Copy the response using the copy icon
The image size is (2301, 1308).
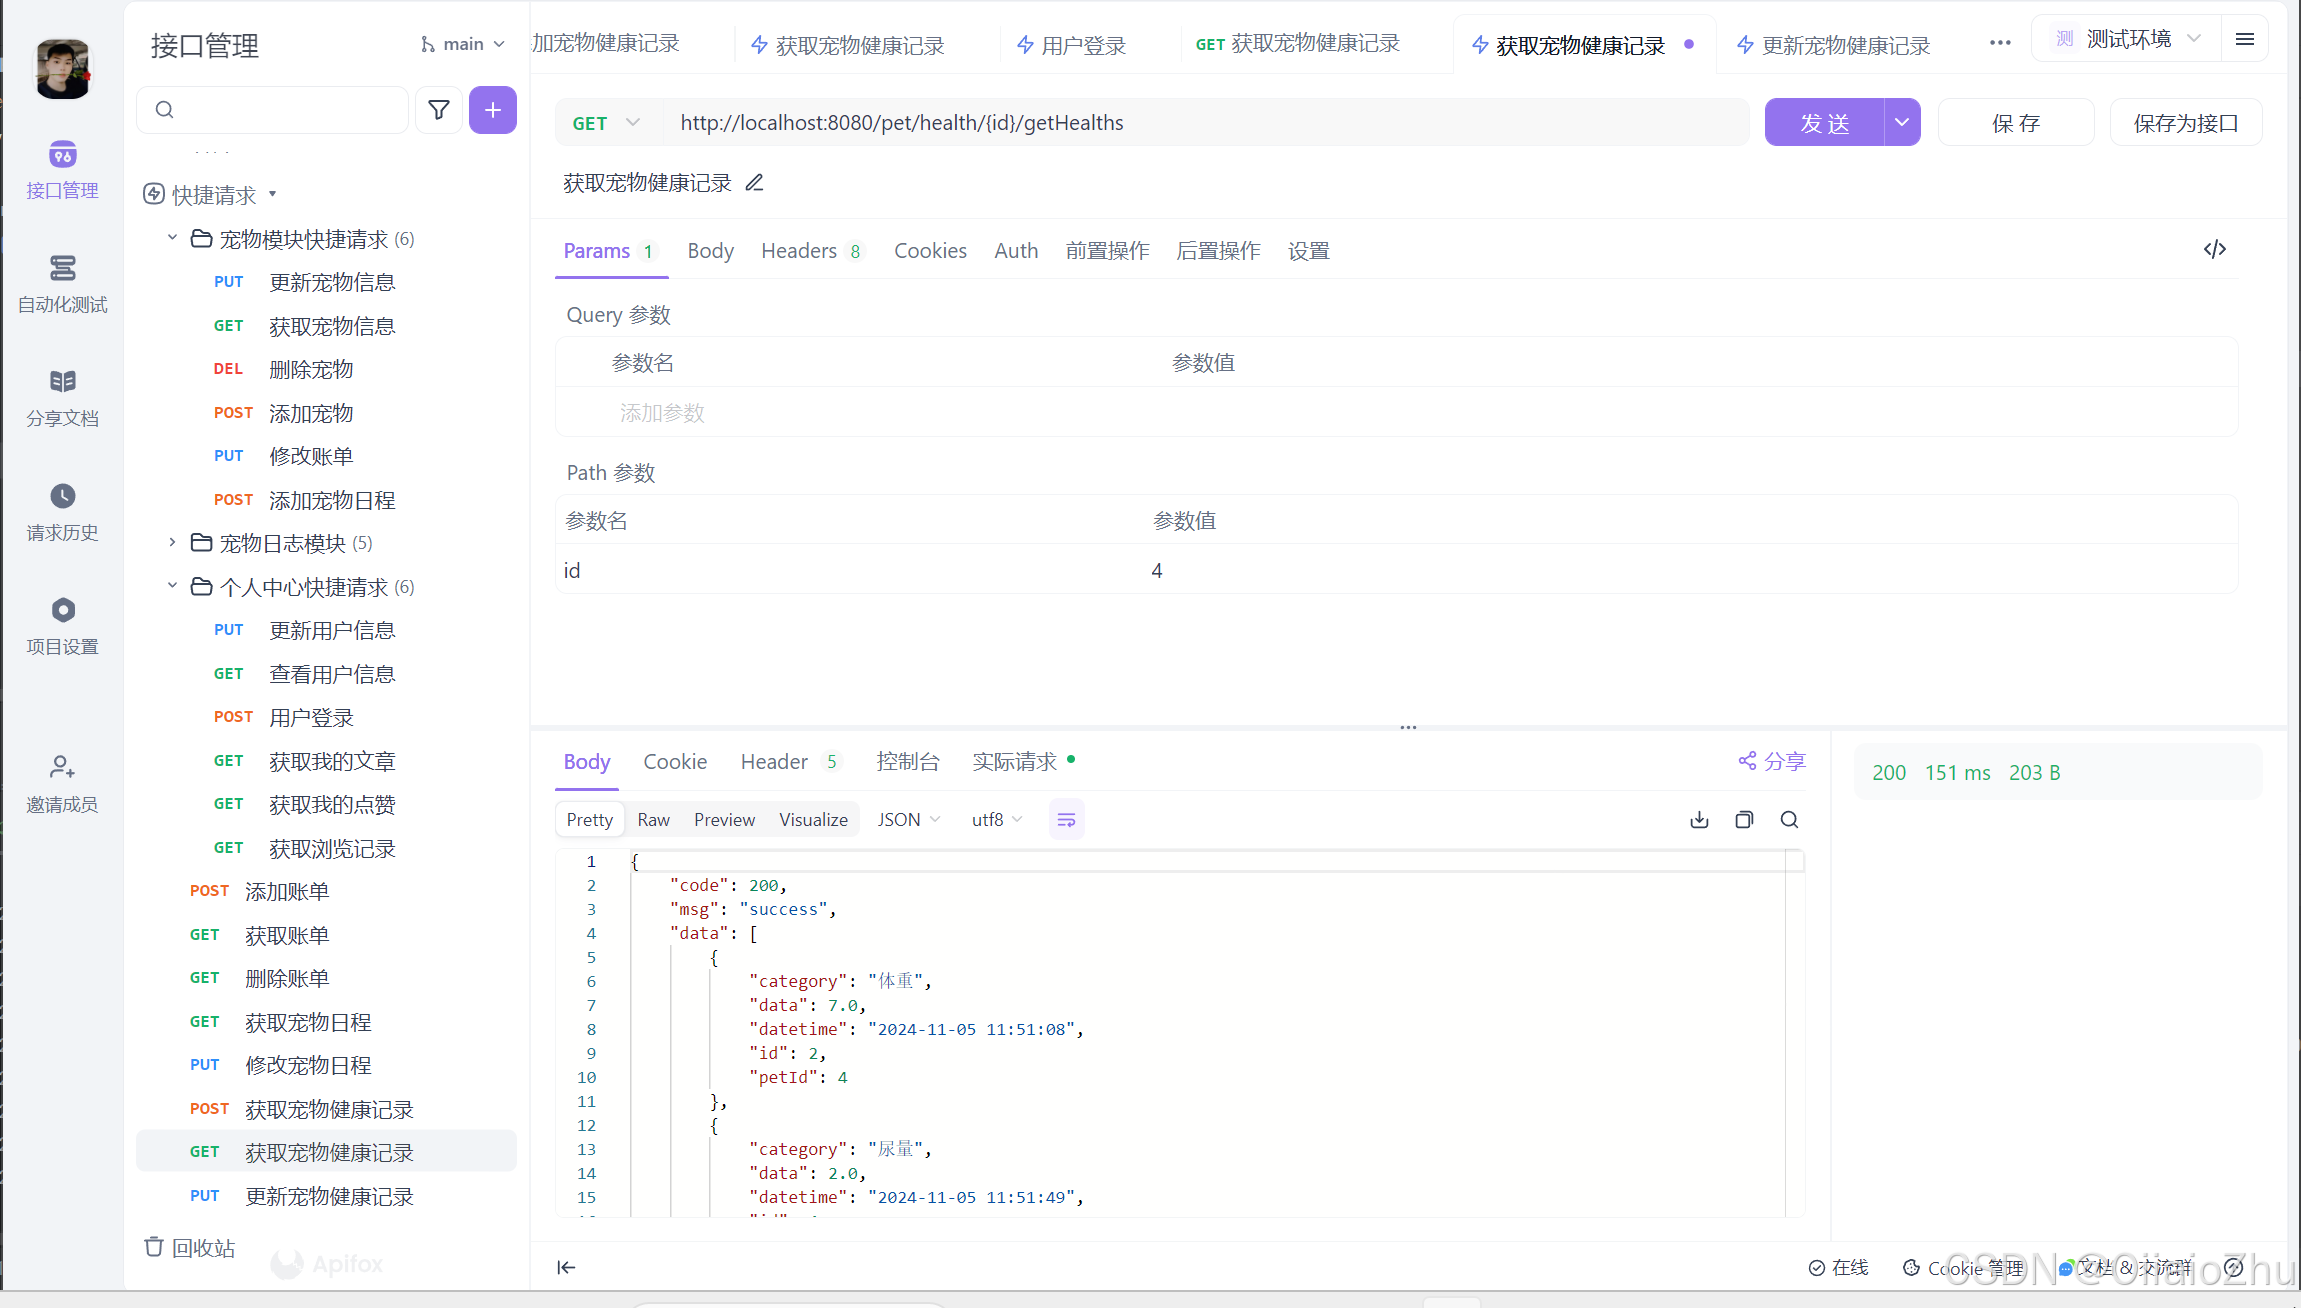tap(1744, 819)
